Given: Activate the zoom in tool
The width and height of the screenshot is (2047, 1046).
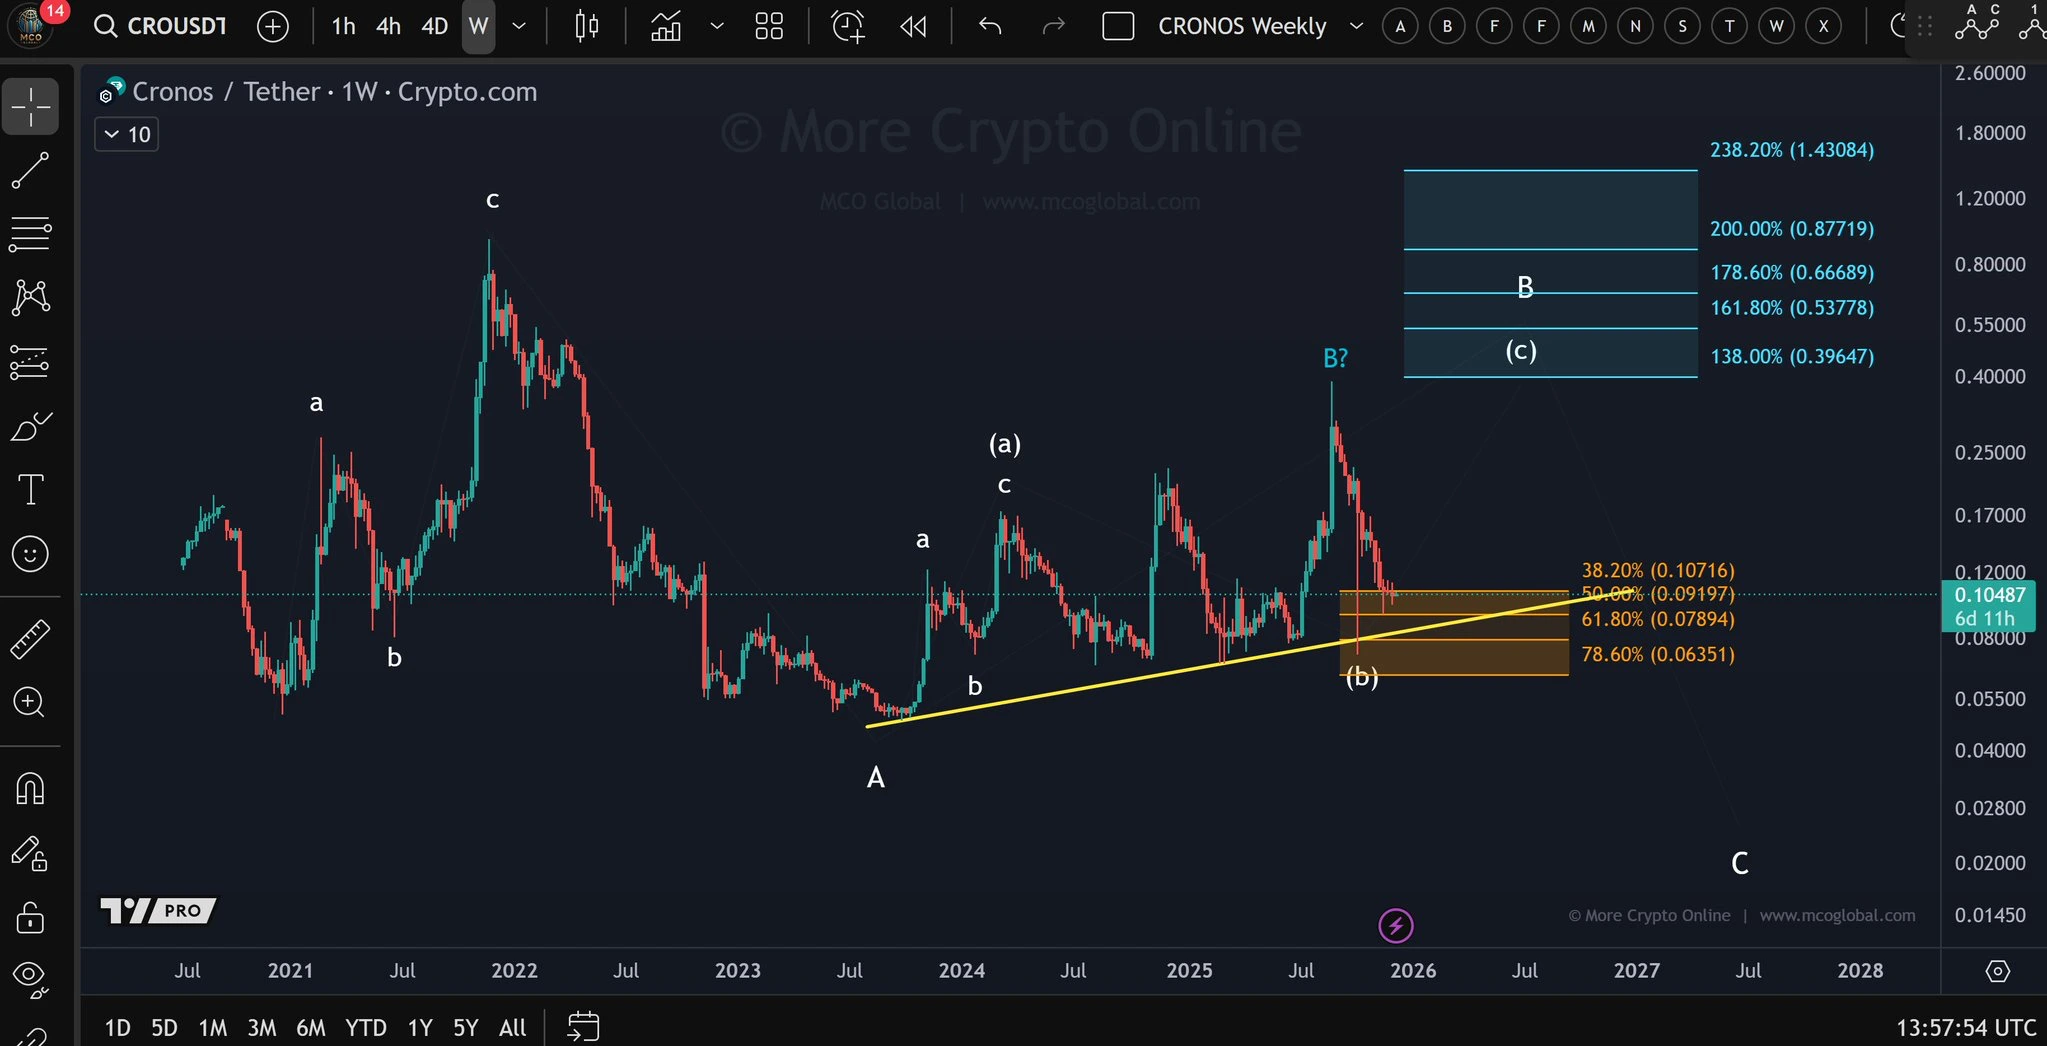Looking at the screenshot, I should (x=31, y=703).
